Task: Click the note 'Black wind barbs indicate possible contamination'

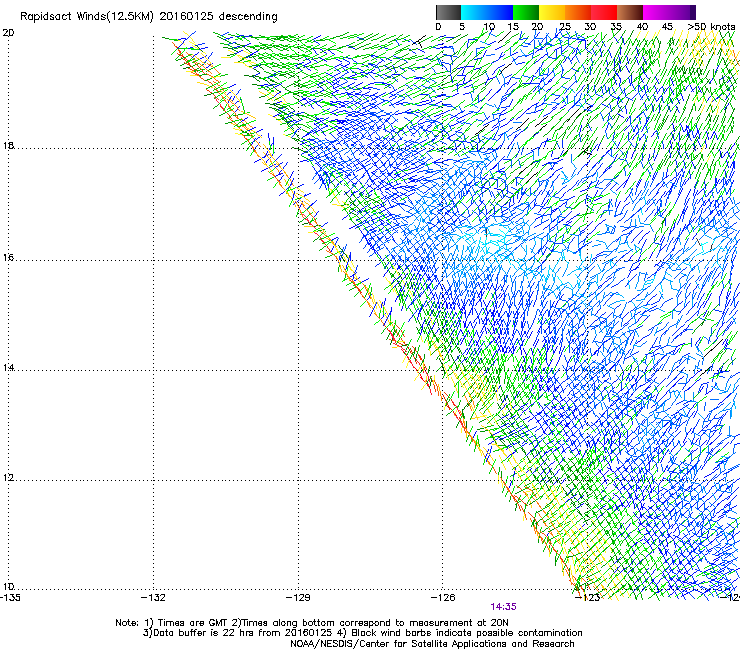Action: tap(467, 633)
